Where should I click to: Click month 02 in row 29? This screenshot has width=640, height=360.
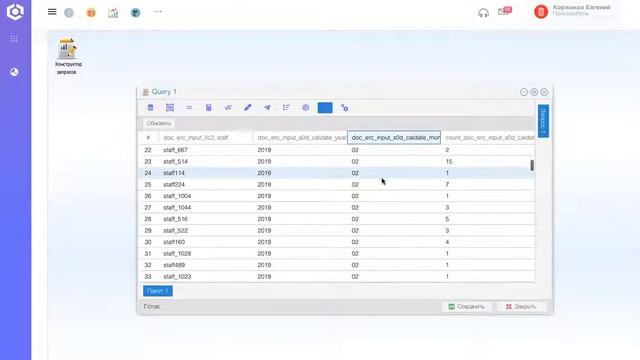click(x=355, y=231)
